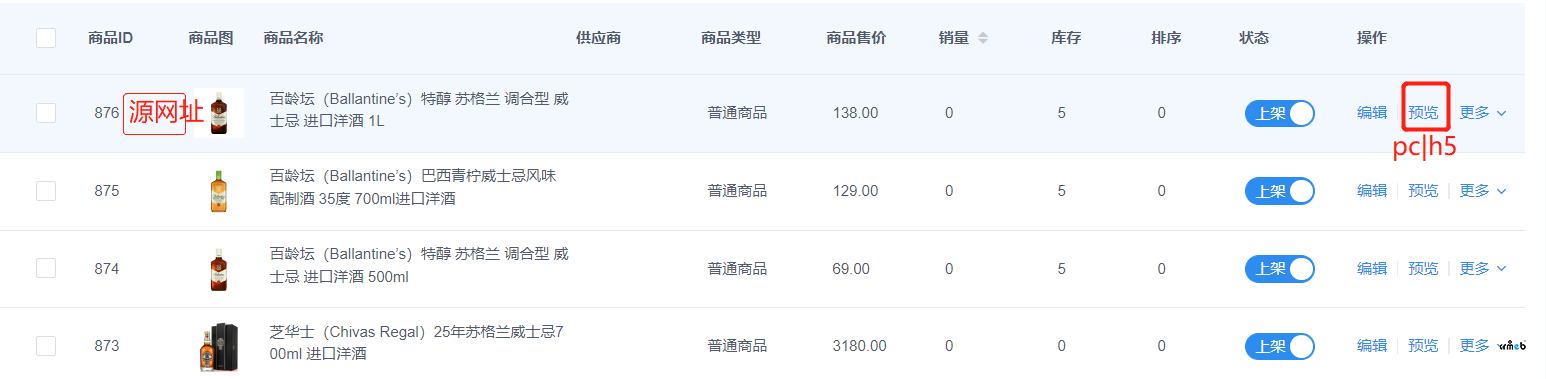Open product image thumbnail for item 876
Viewport: 1546px width, 379px height.
click(216, 113)
